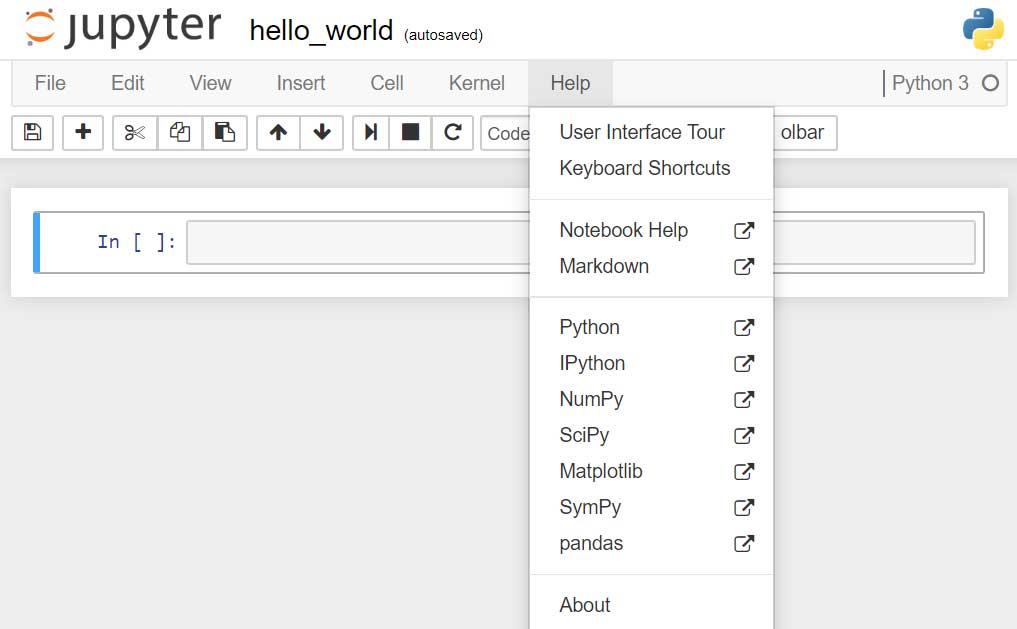
Task: Click the save and checkpoint floppy icon
Action: (x=32, y=133)
